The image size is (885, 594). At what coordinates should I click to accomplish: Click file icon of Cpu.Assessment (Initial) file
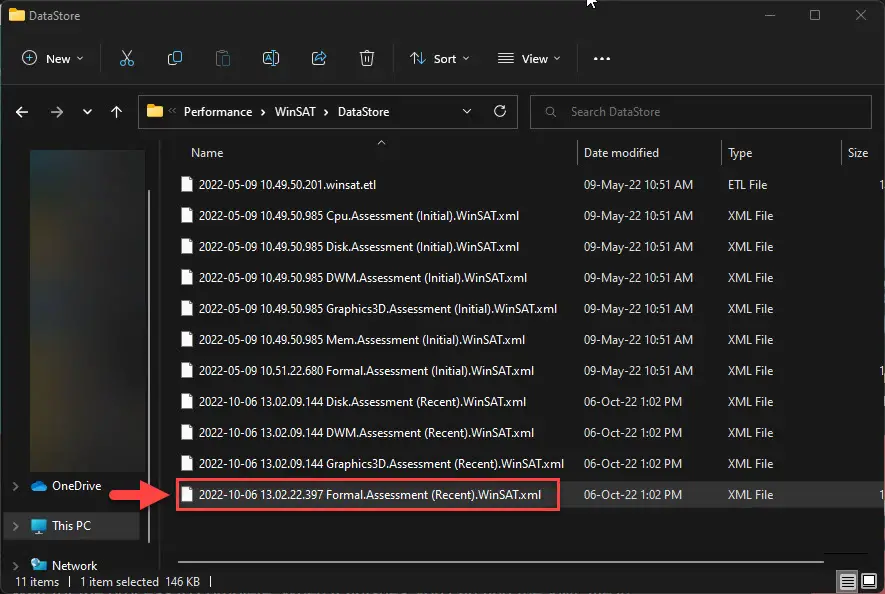pyautogui.click(x=187, y=216)
